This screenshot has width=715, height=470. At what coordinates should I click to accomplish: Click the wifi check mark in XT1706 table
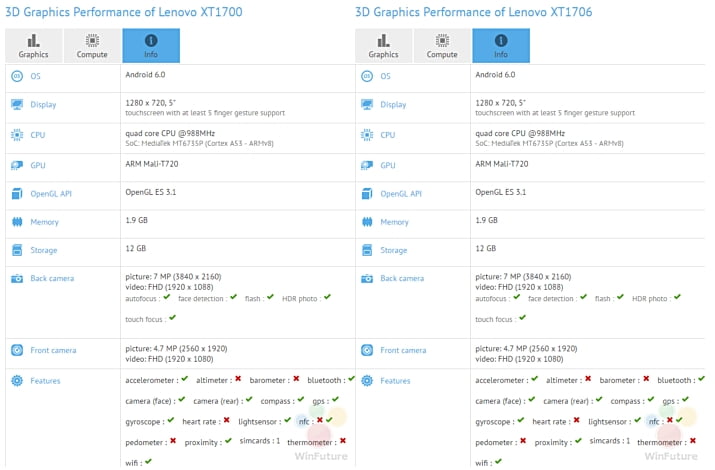click(x=498, y=461)
